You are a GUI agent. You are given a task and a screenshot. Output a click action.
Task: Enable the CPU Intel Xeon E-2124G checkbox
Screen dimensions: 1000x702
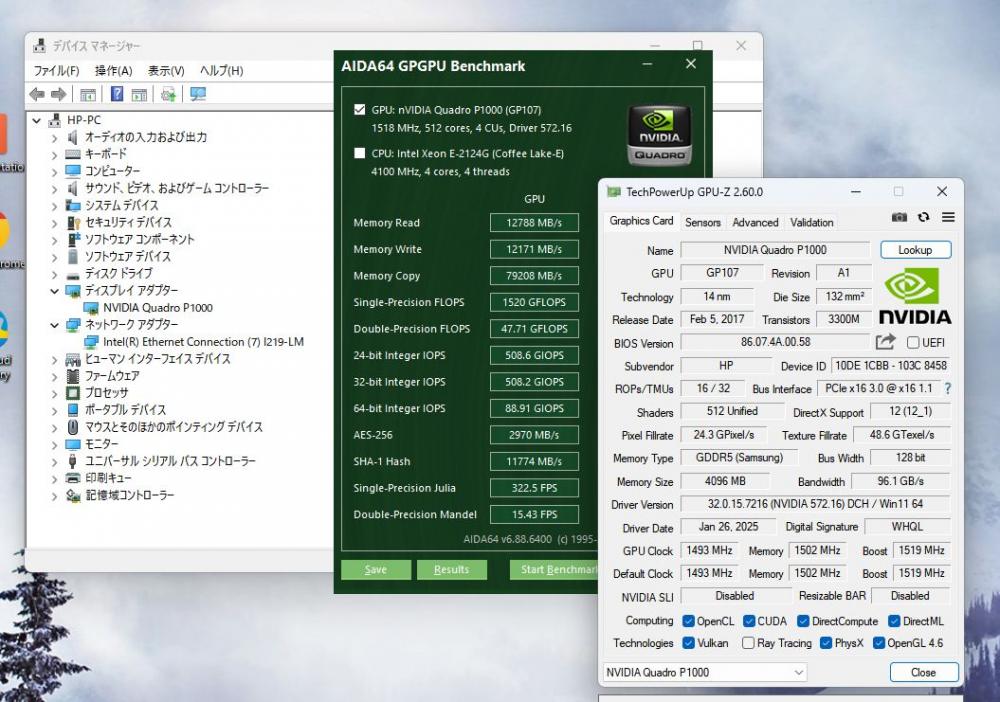(360, 153)
